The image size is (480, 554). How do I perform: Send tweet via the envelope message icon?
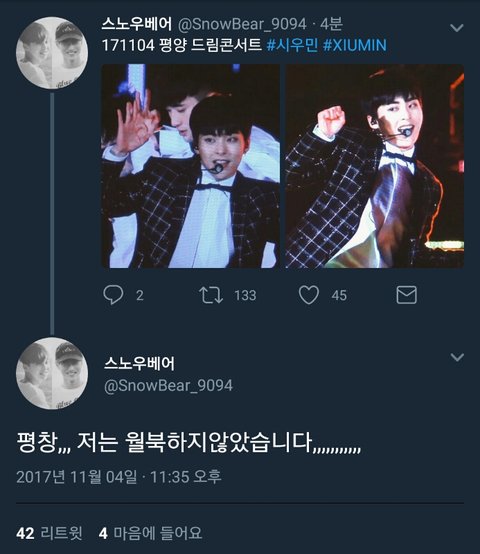pos(407,295)
